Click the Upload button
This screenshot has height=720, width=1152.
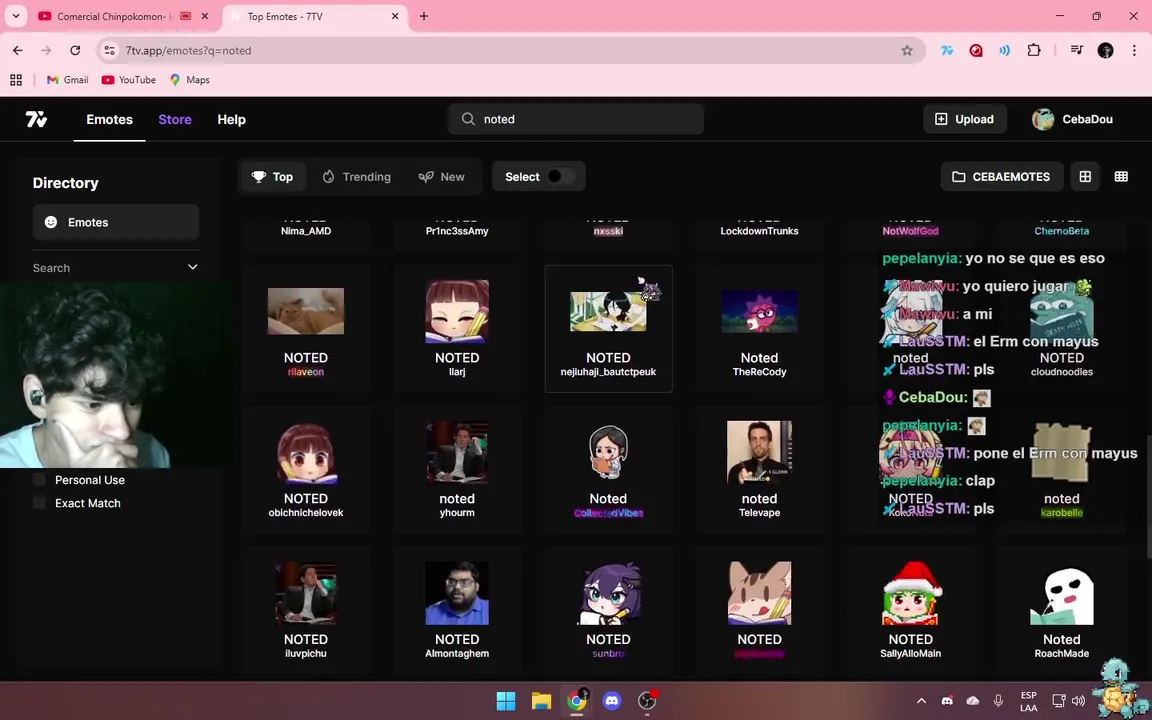pyautogui.click(x=965, y=119)
